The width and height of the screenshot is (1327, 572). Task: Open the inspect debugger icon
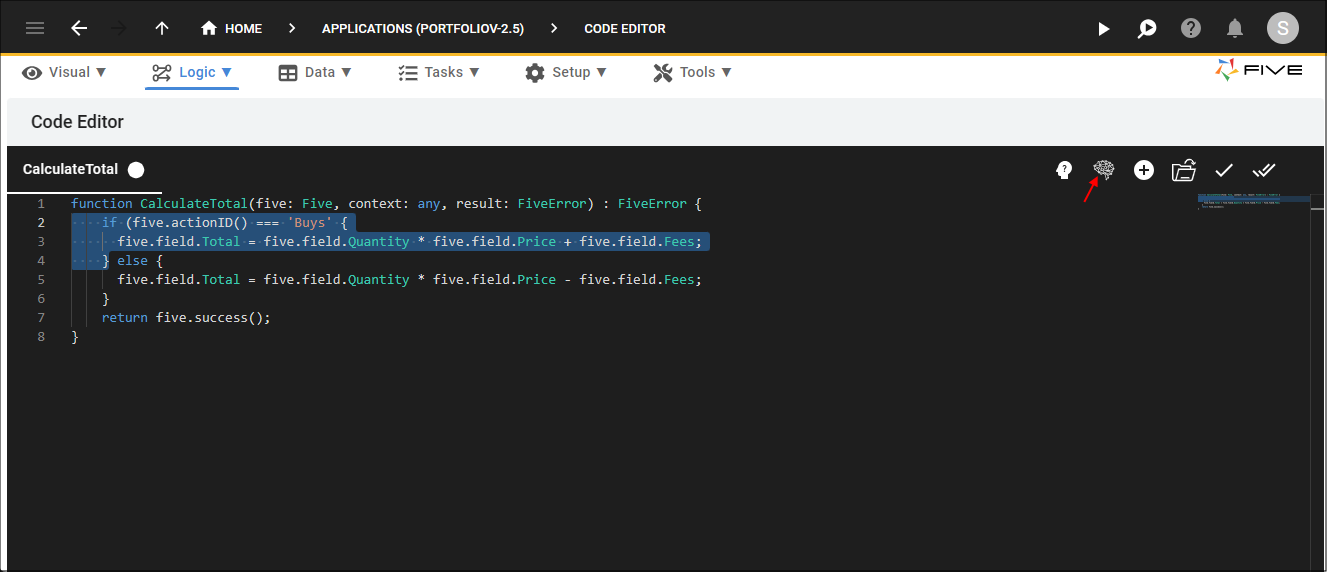pyautogui.click(x=1147, y=29)
